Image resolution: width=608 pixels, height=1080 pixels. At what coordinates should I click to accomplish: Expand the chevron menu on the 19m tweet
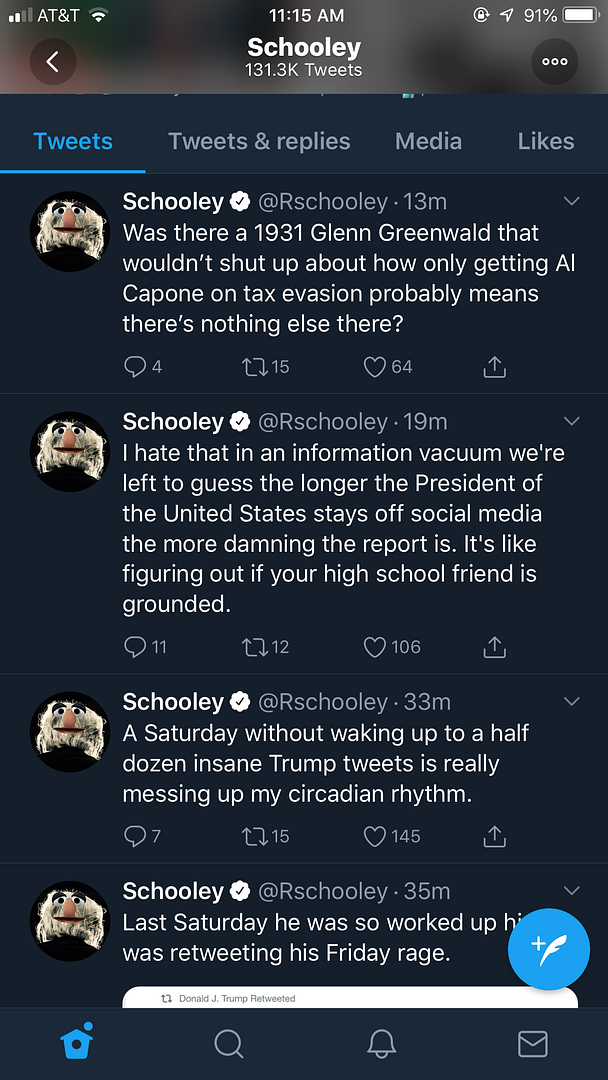click(572, 421)
